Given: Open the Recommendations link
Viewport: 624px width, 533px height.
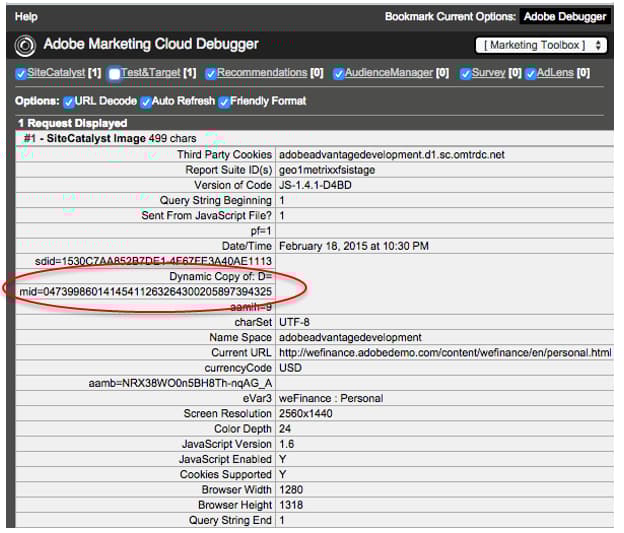Looking at the screenshot, I should 262,72.
